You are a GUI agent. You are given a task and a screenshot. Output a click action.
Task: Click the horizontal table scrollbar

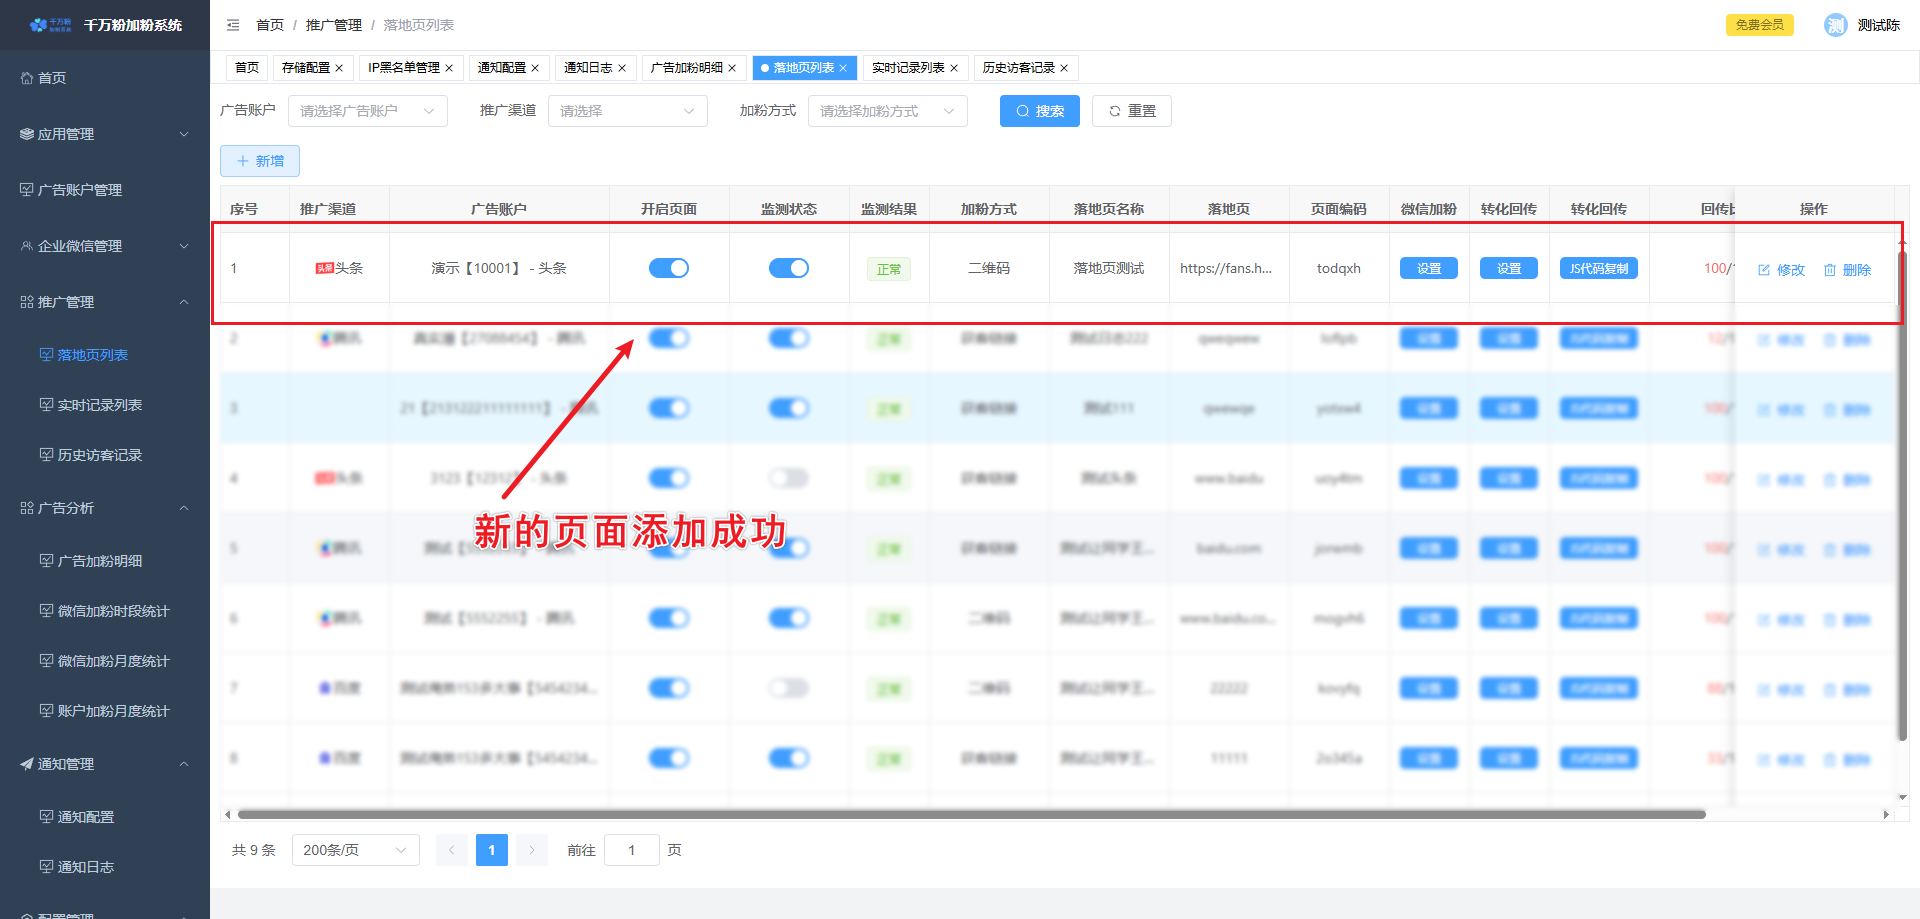[970, 814]
